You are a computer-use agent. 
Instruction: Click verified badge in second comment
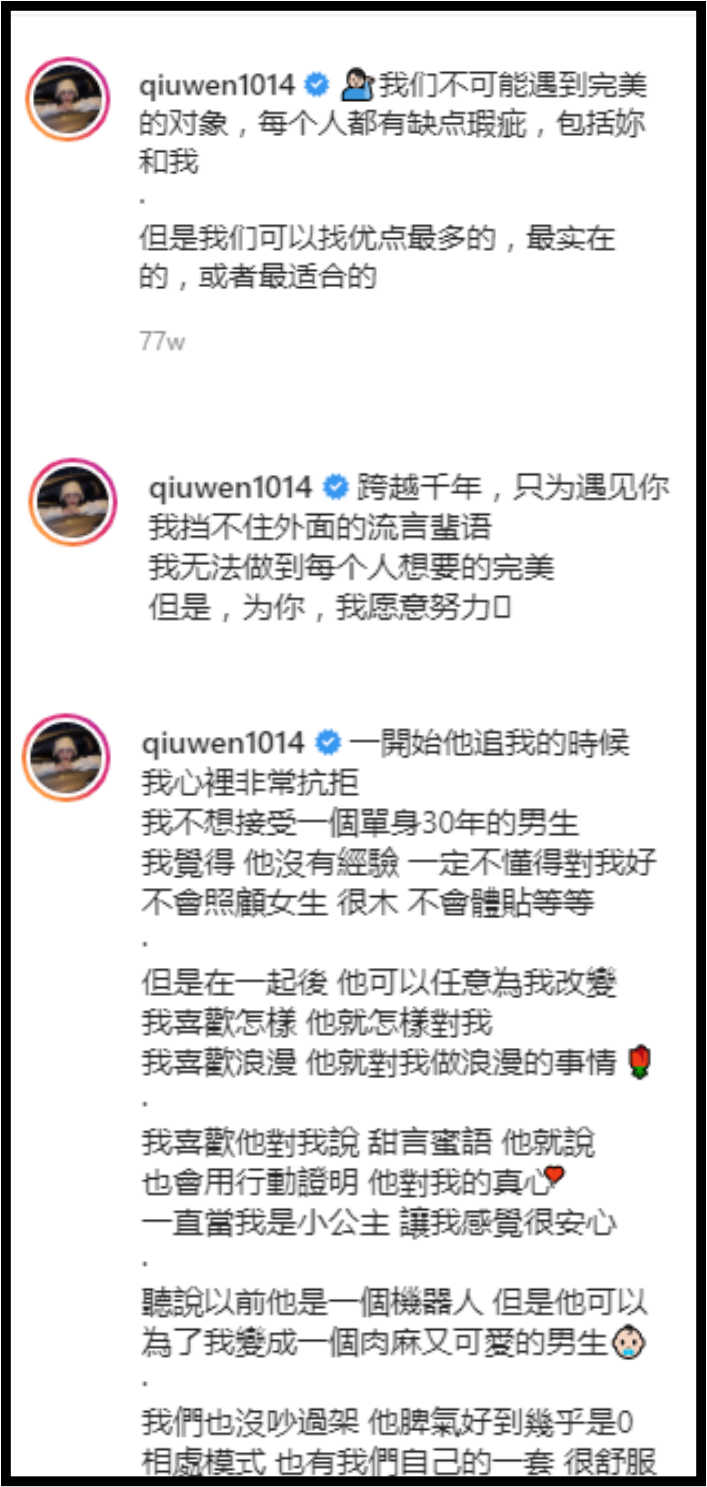pos(335,488)
